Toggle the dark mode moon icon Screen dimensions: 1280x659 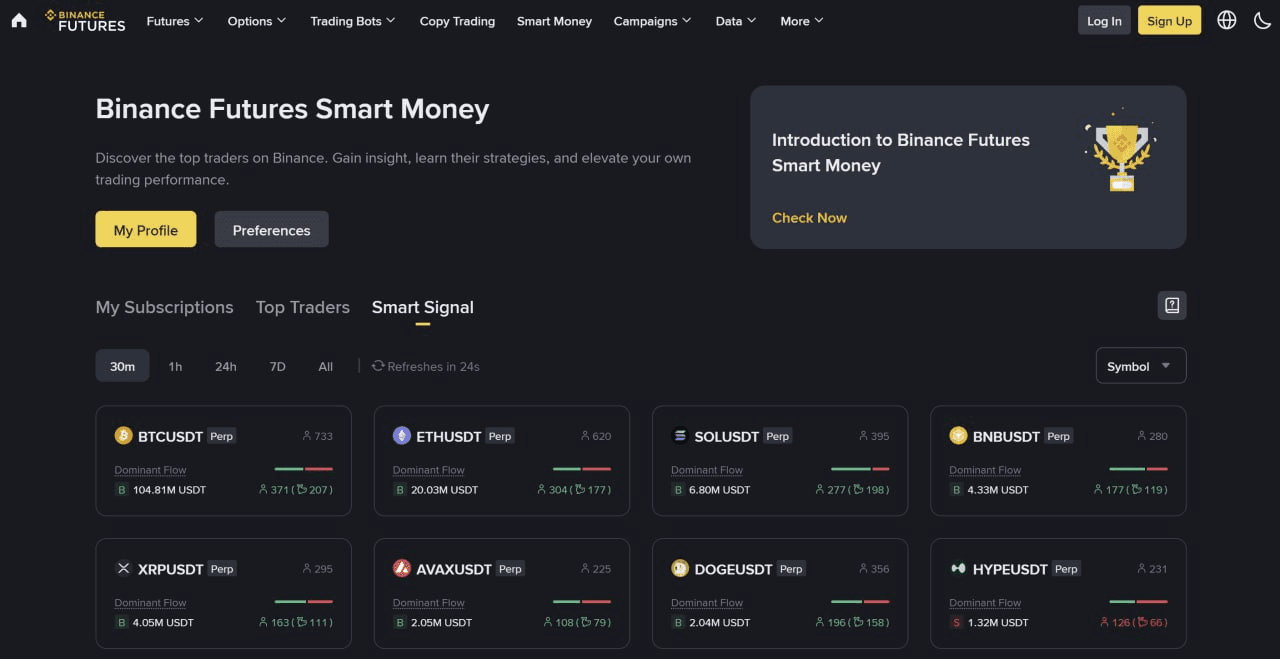click(x=1262, y=19)
